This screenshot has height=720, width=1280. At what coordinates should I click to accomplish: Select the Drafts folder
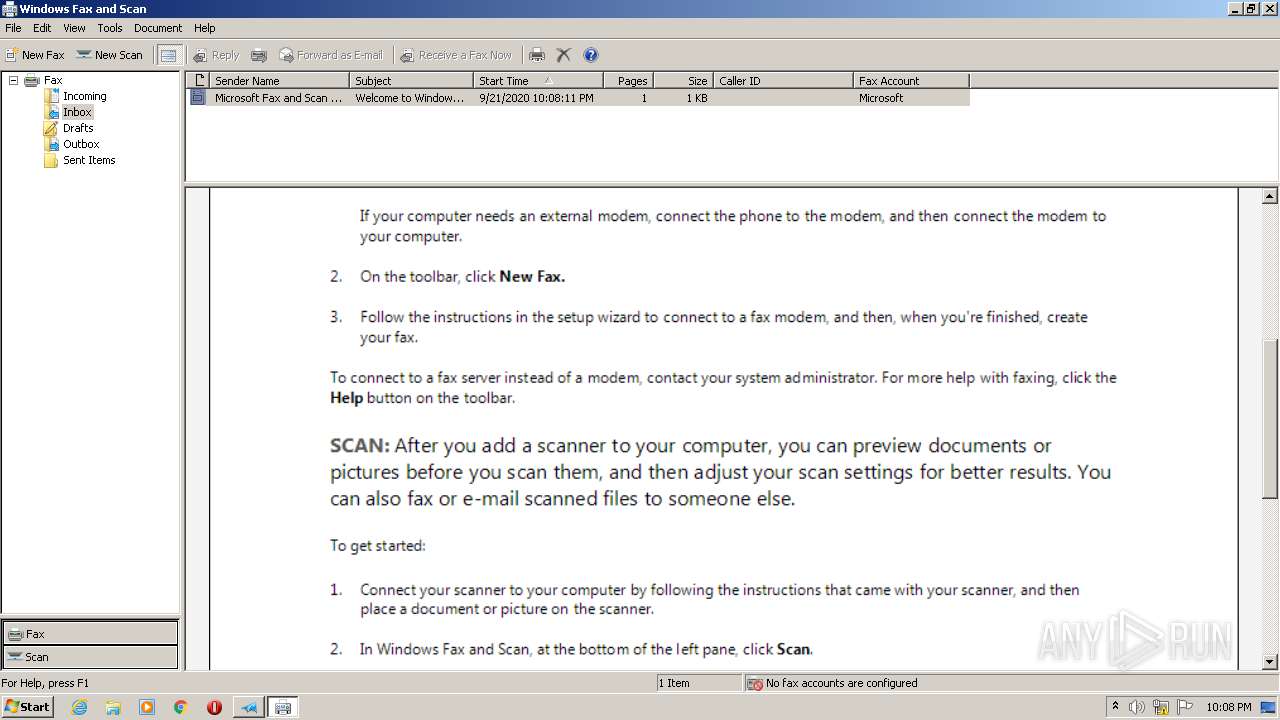click(x=78, y=128)
